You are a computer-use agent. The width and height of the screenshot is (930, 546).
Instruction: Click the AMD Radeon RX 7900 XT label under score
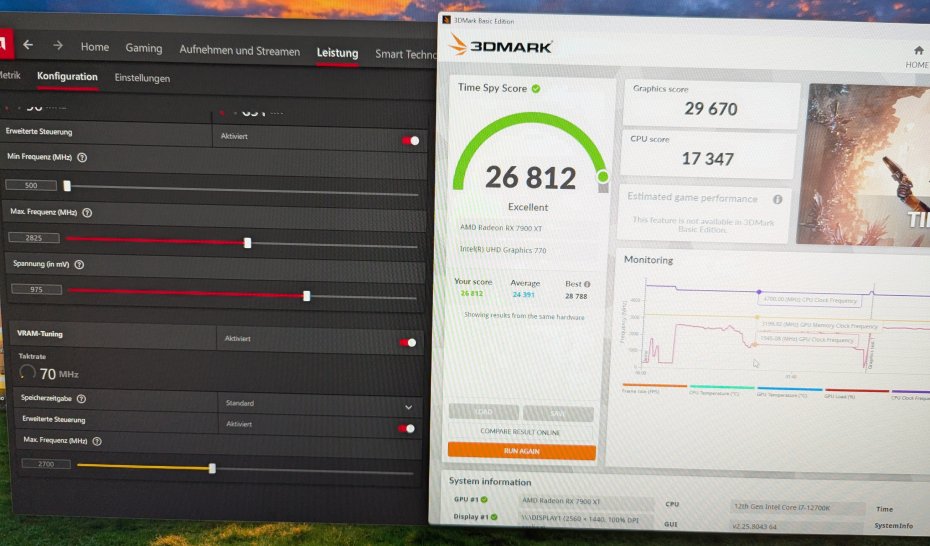pos(501,228)
